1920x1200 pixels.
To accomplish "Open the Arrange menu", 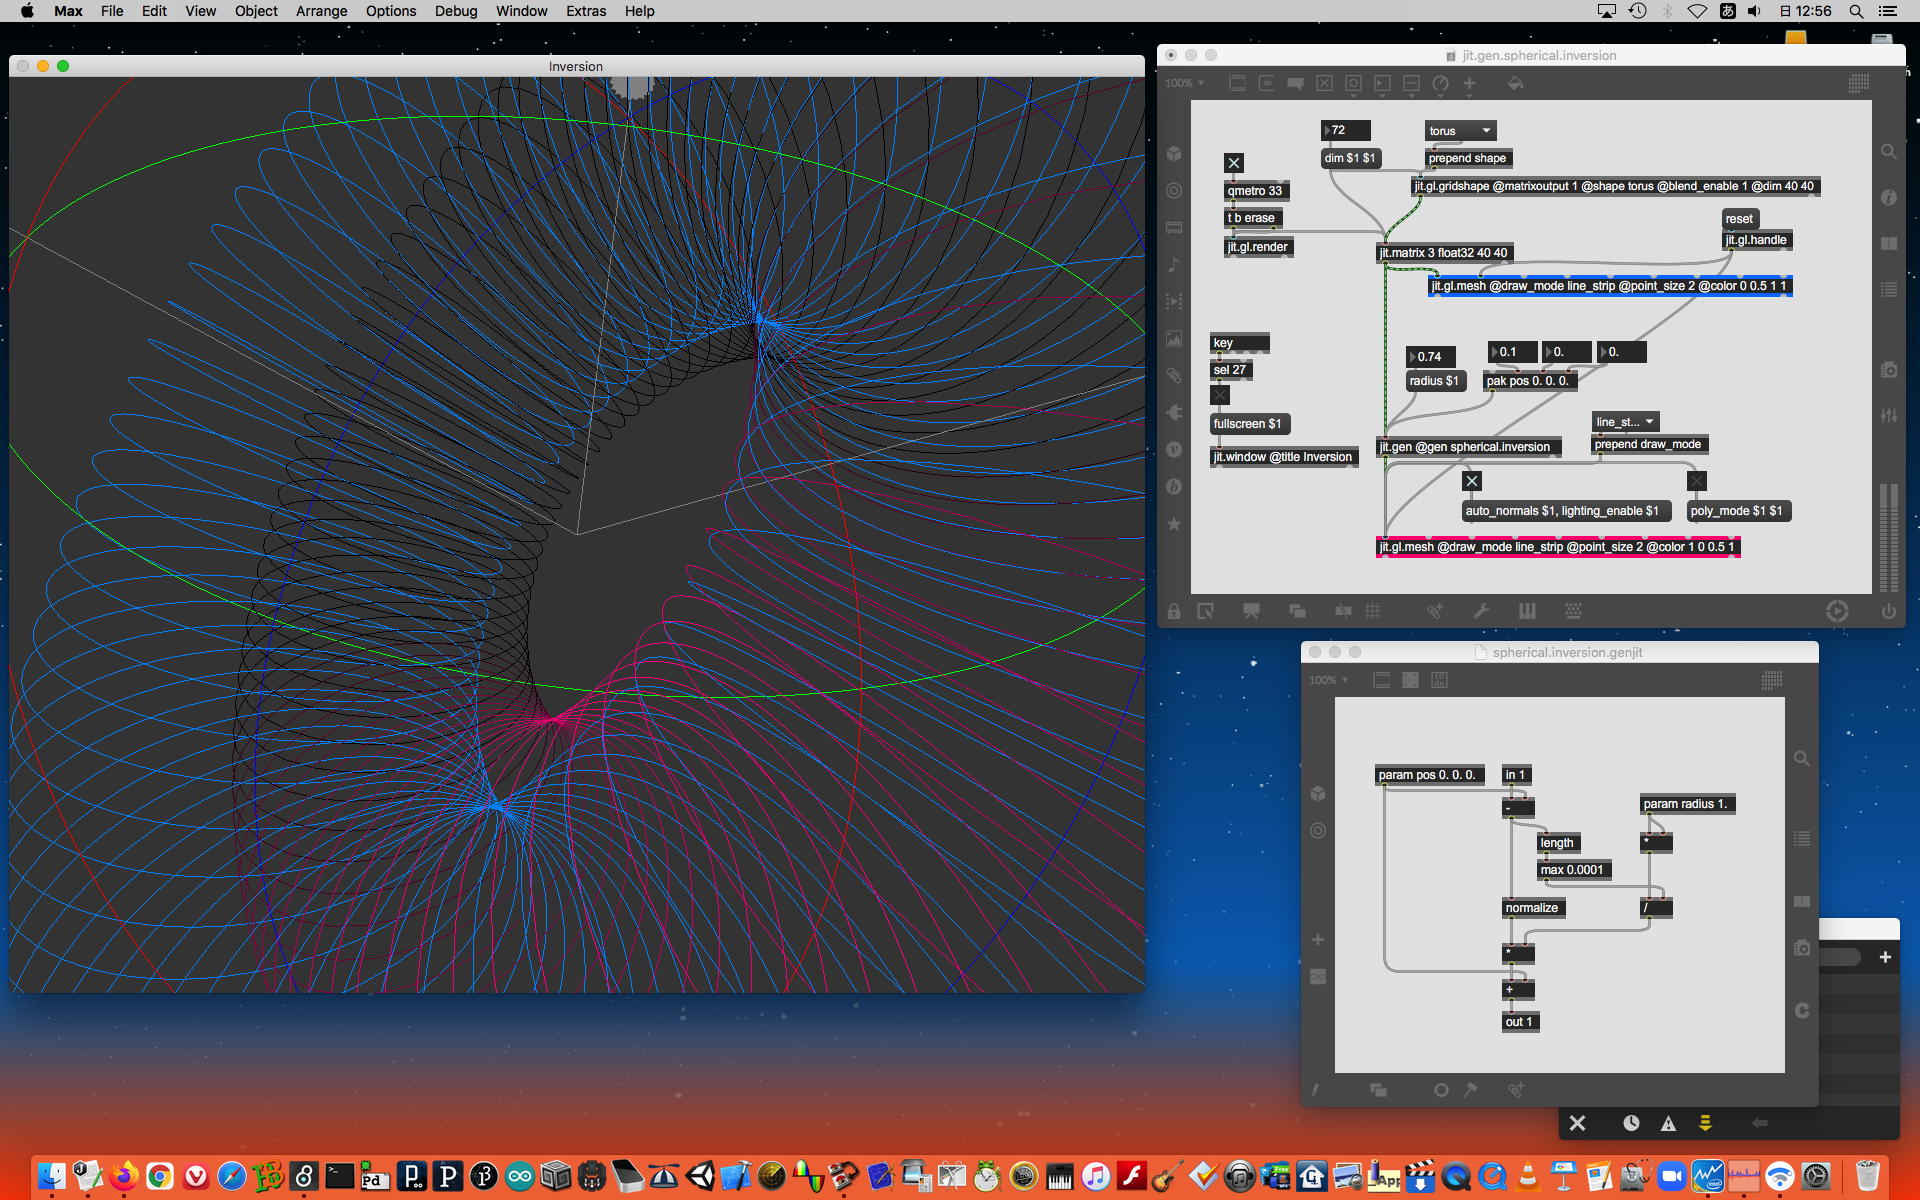I will (x=321, y=11).
